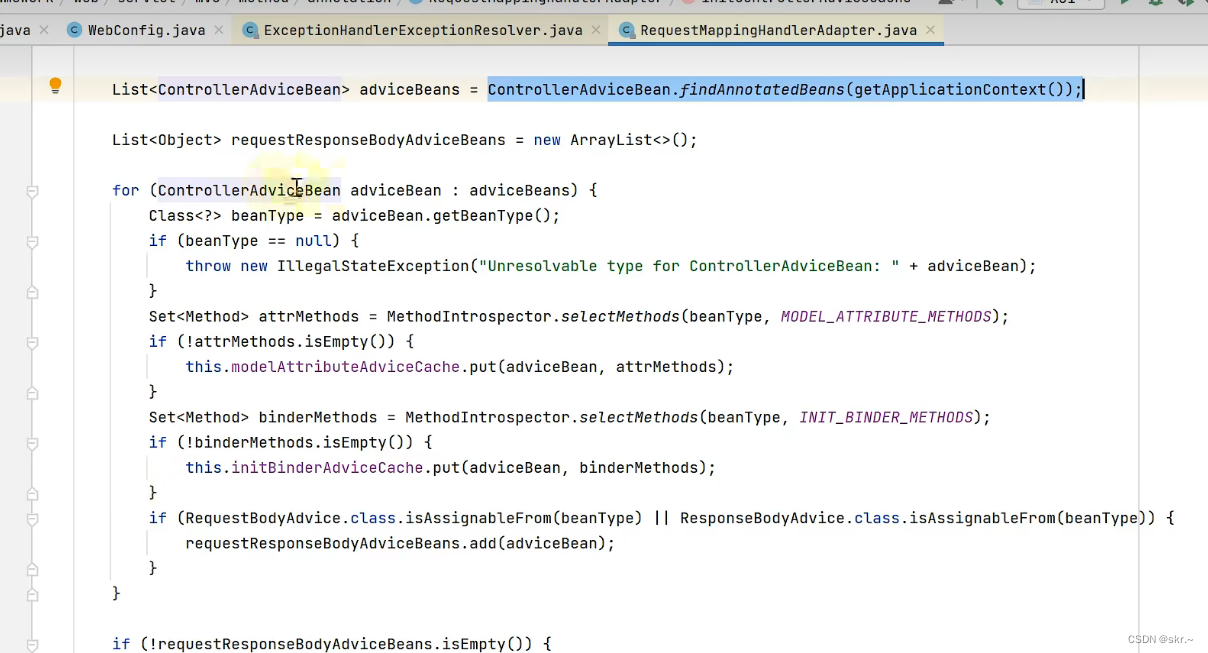Close the partially visible leftmost java tab

click(x=43, y=30)
